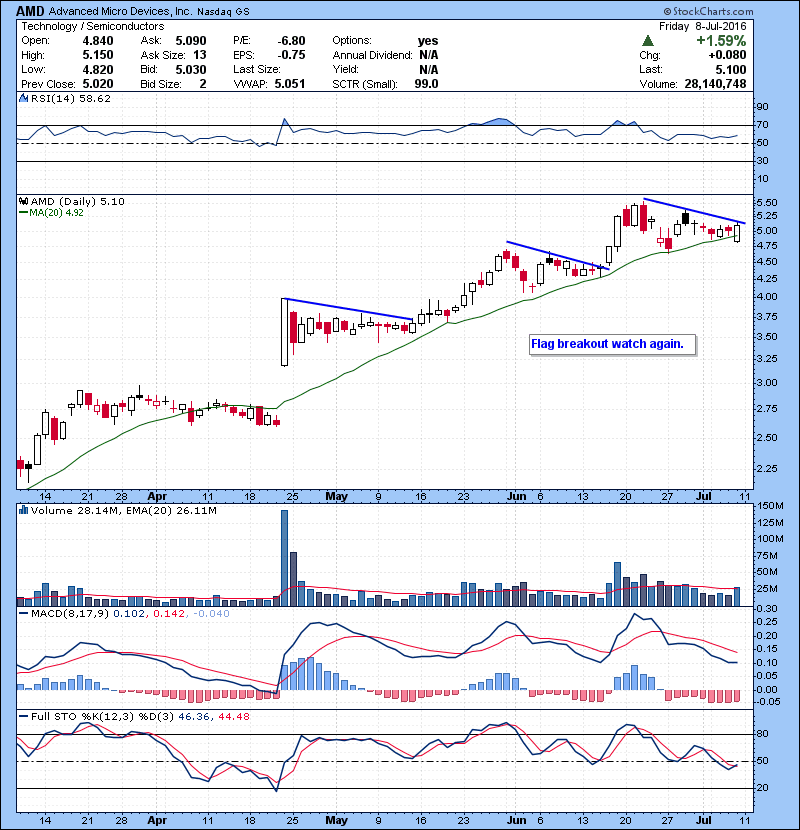Click the '5.50' price axis label

coord(767,203)
